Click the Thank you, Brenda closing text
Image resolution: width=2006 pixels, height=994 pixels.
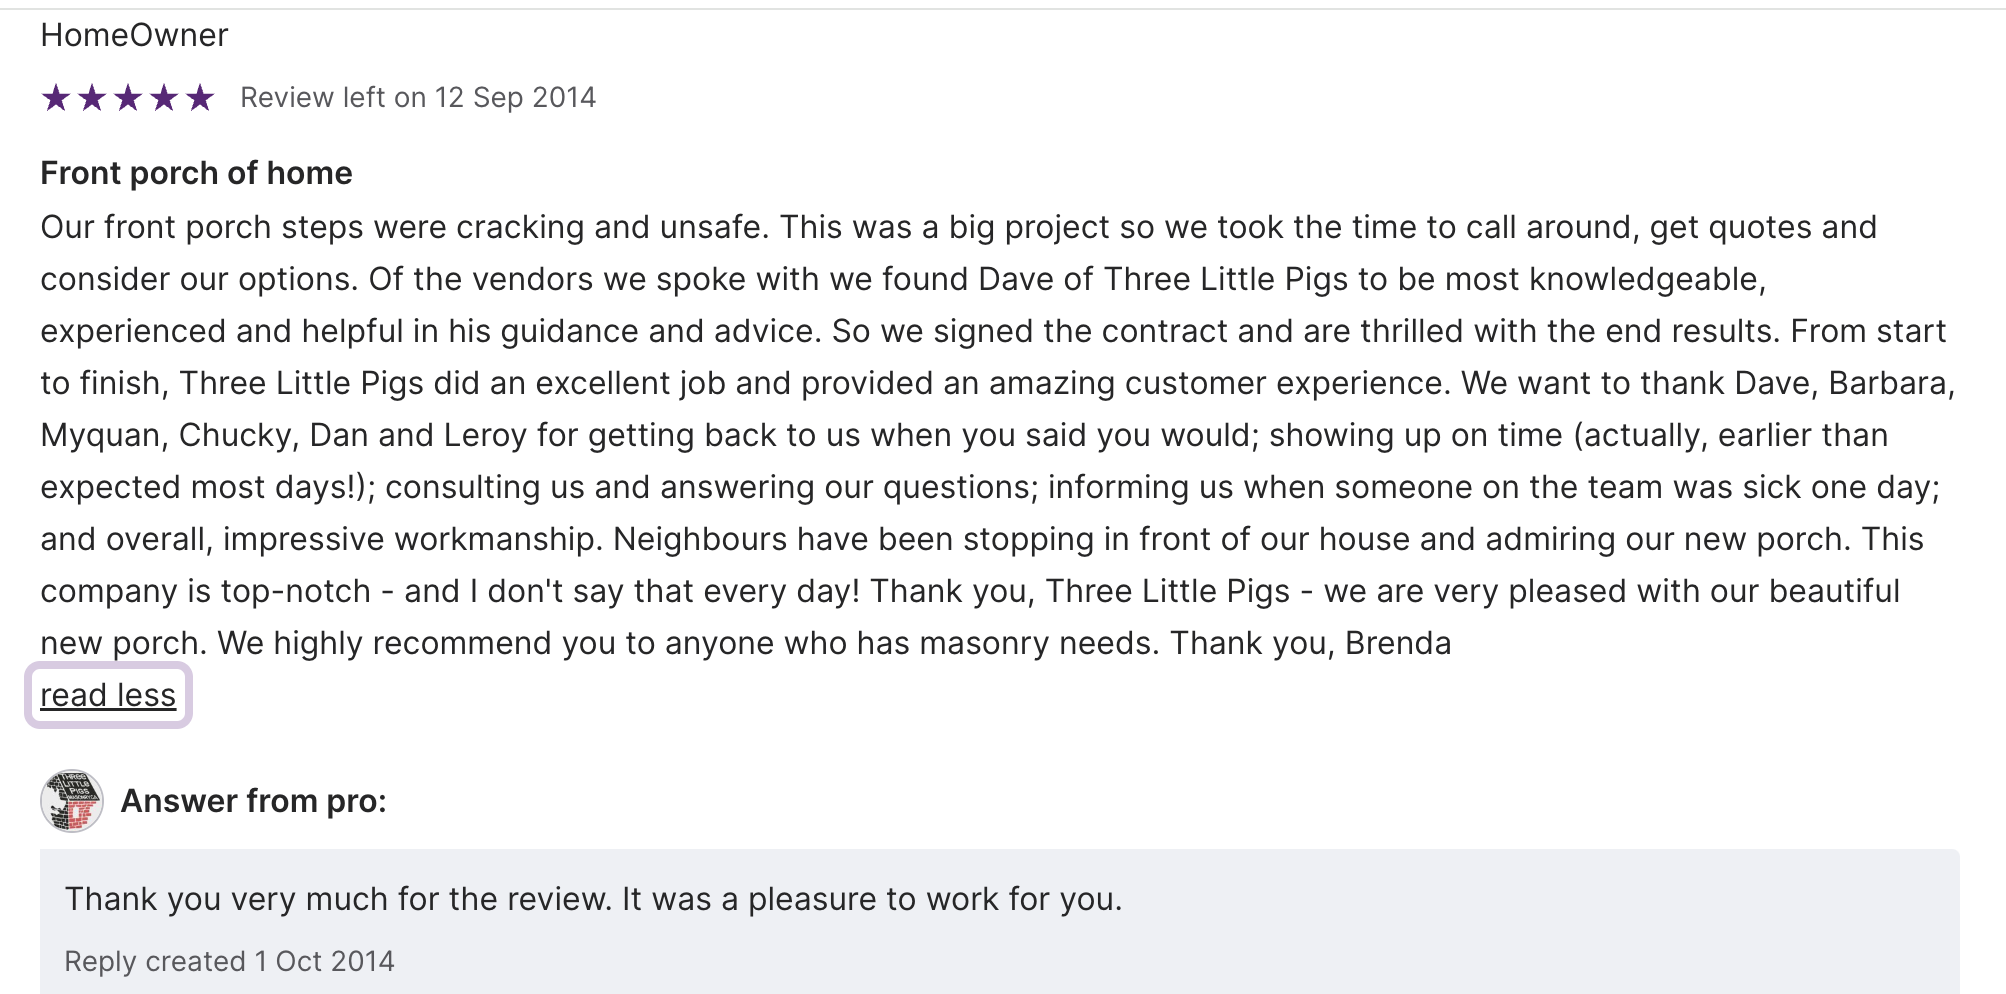(1310, 643)
